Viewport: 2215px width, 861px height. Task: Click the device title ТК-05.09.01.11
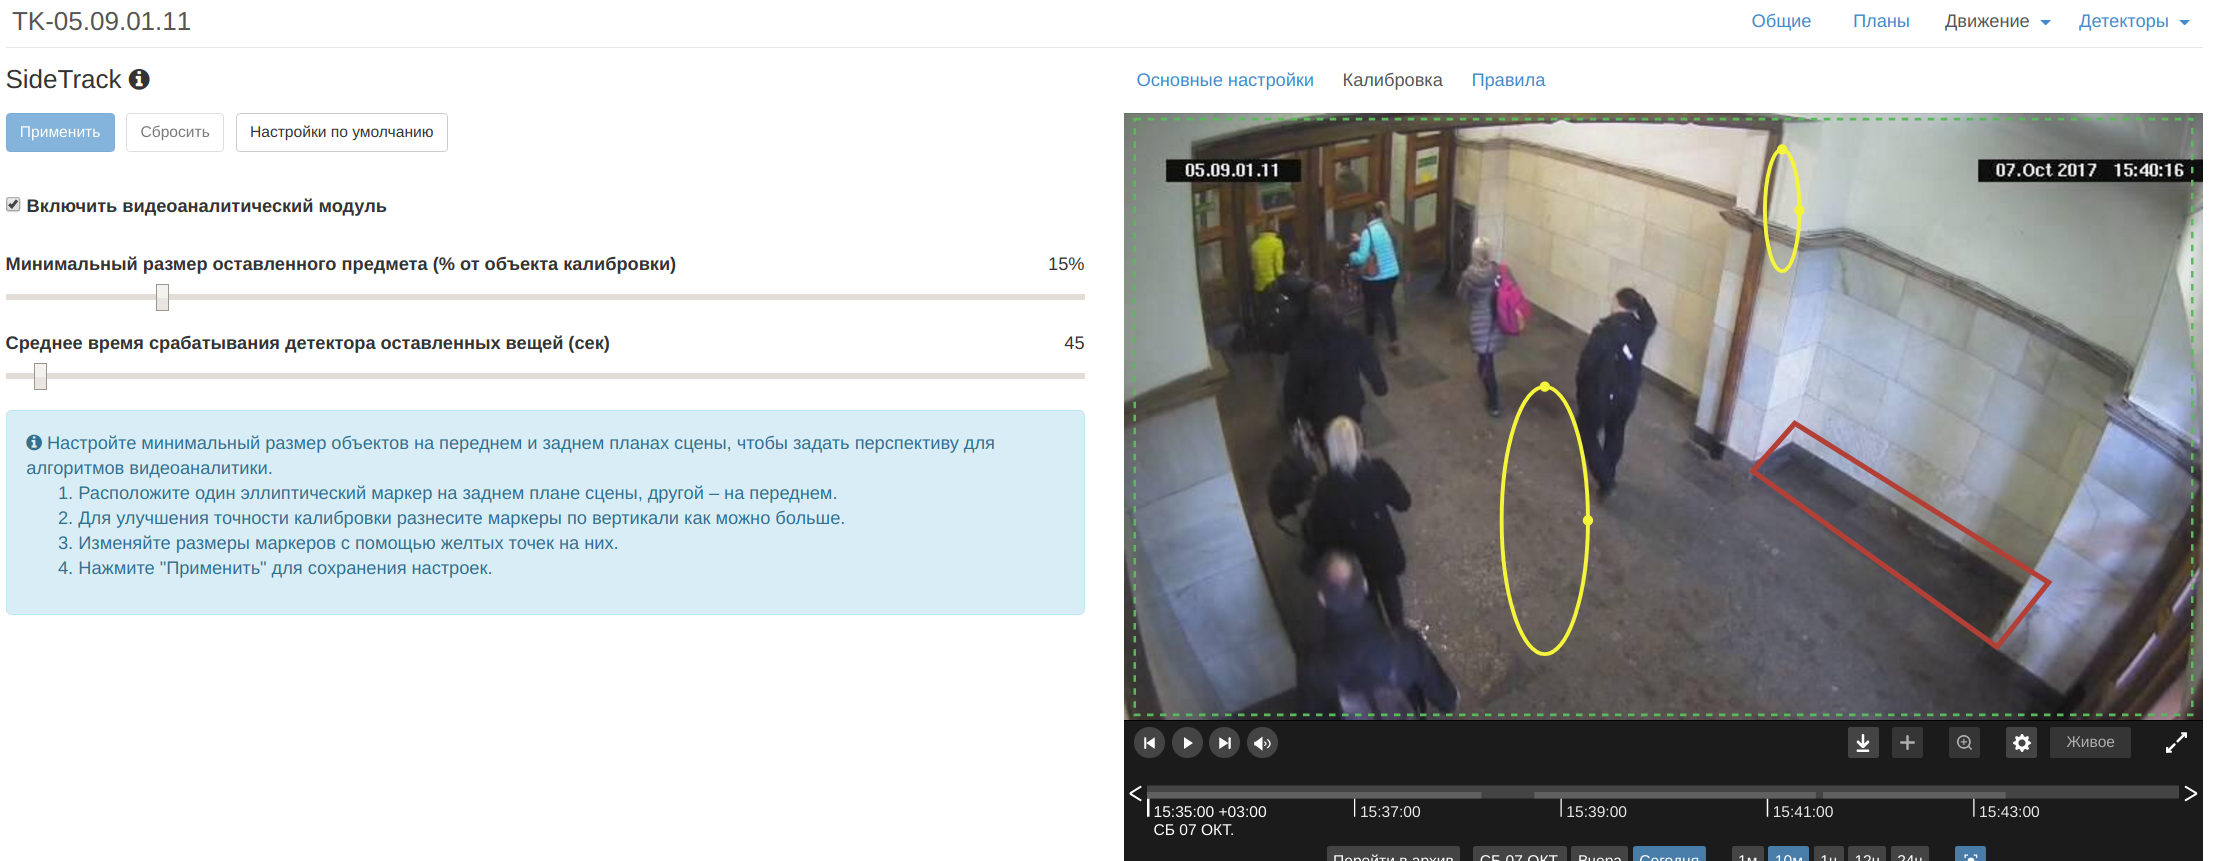click(101, 21)
